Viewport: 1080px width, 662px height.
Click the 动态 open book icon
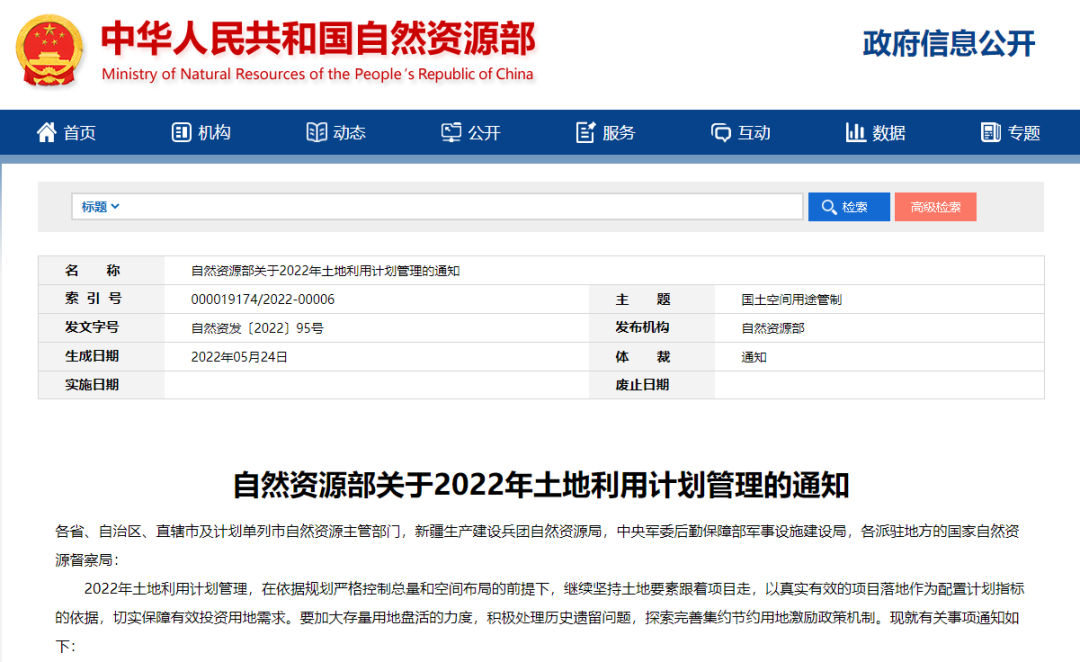click(316, 132)
